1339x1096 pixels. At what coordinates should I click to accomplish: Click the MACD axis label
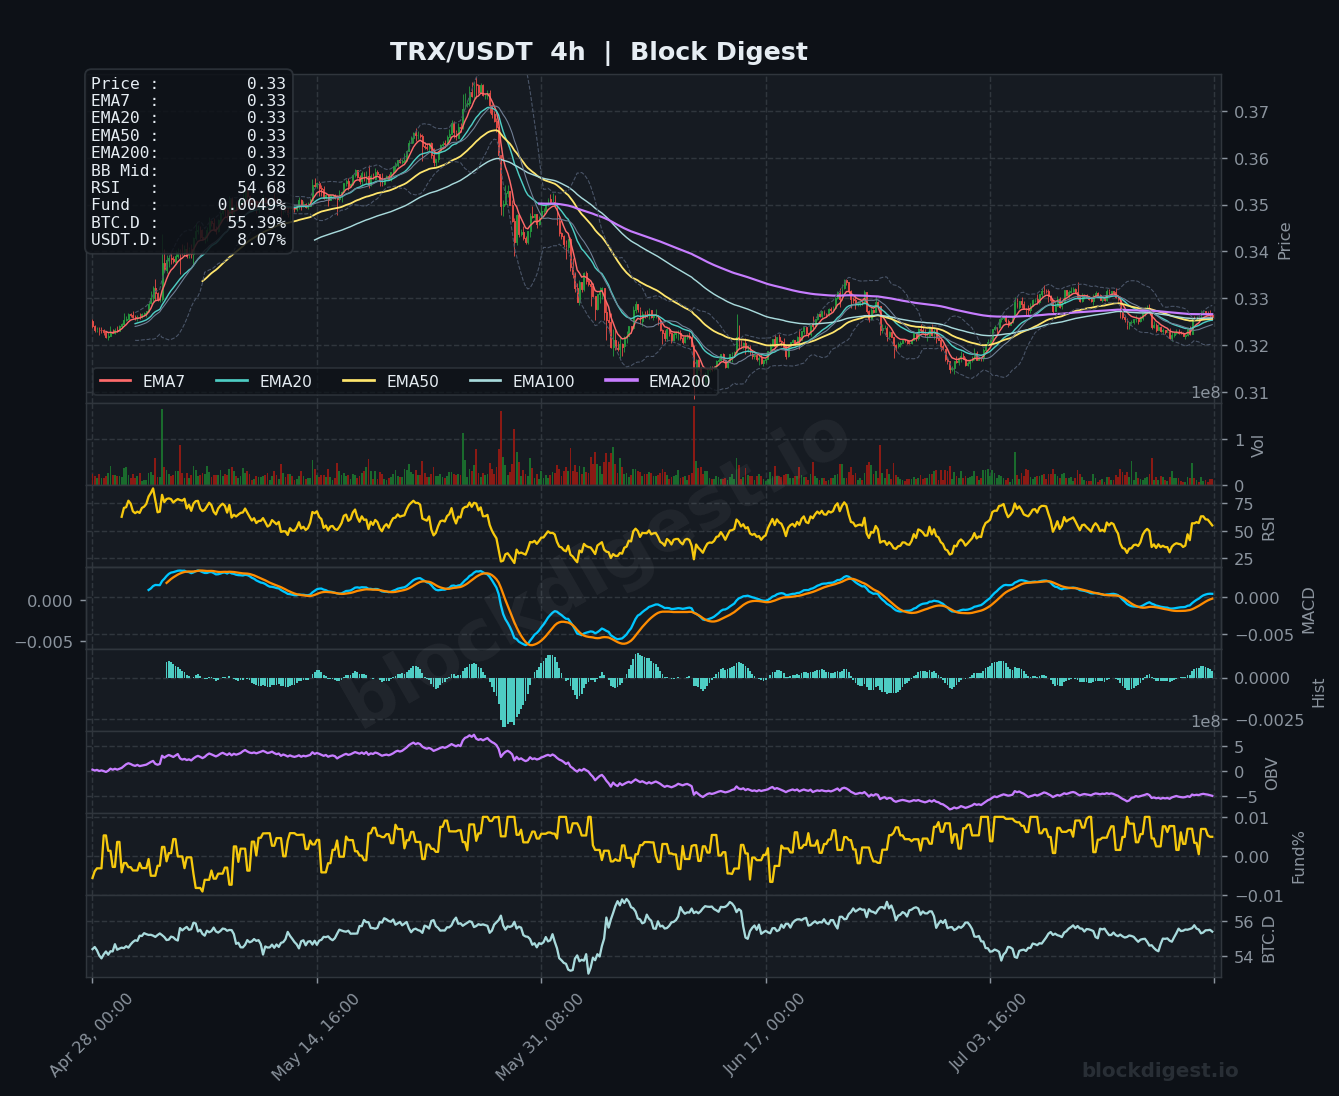(x=1309, y=610)
